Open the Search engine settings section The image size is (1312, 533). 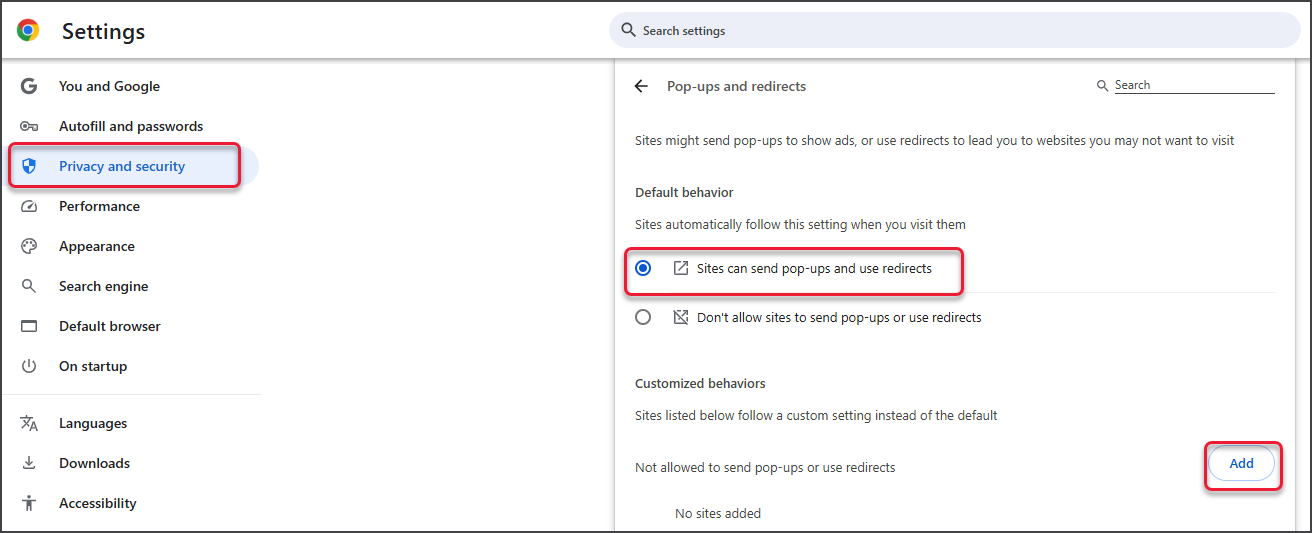(103, 287)
